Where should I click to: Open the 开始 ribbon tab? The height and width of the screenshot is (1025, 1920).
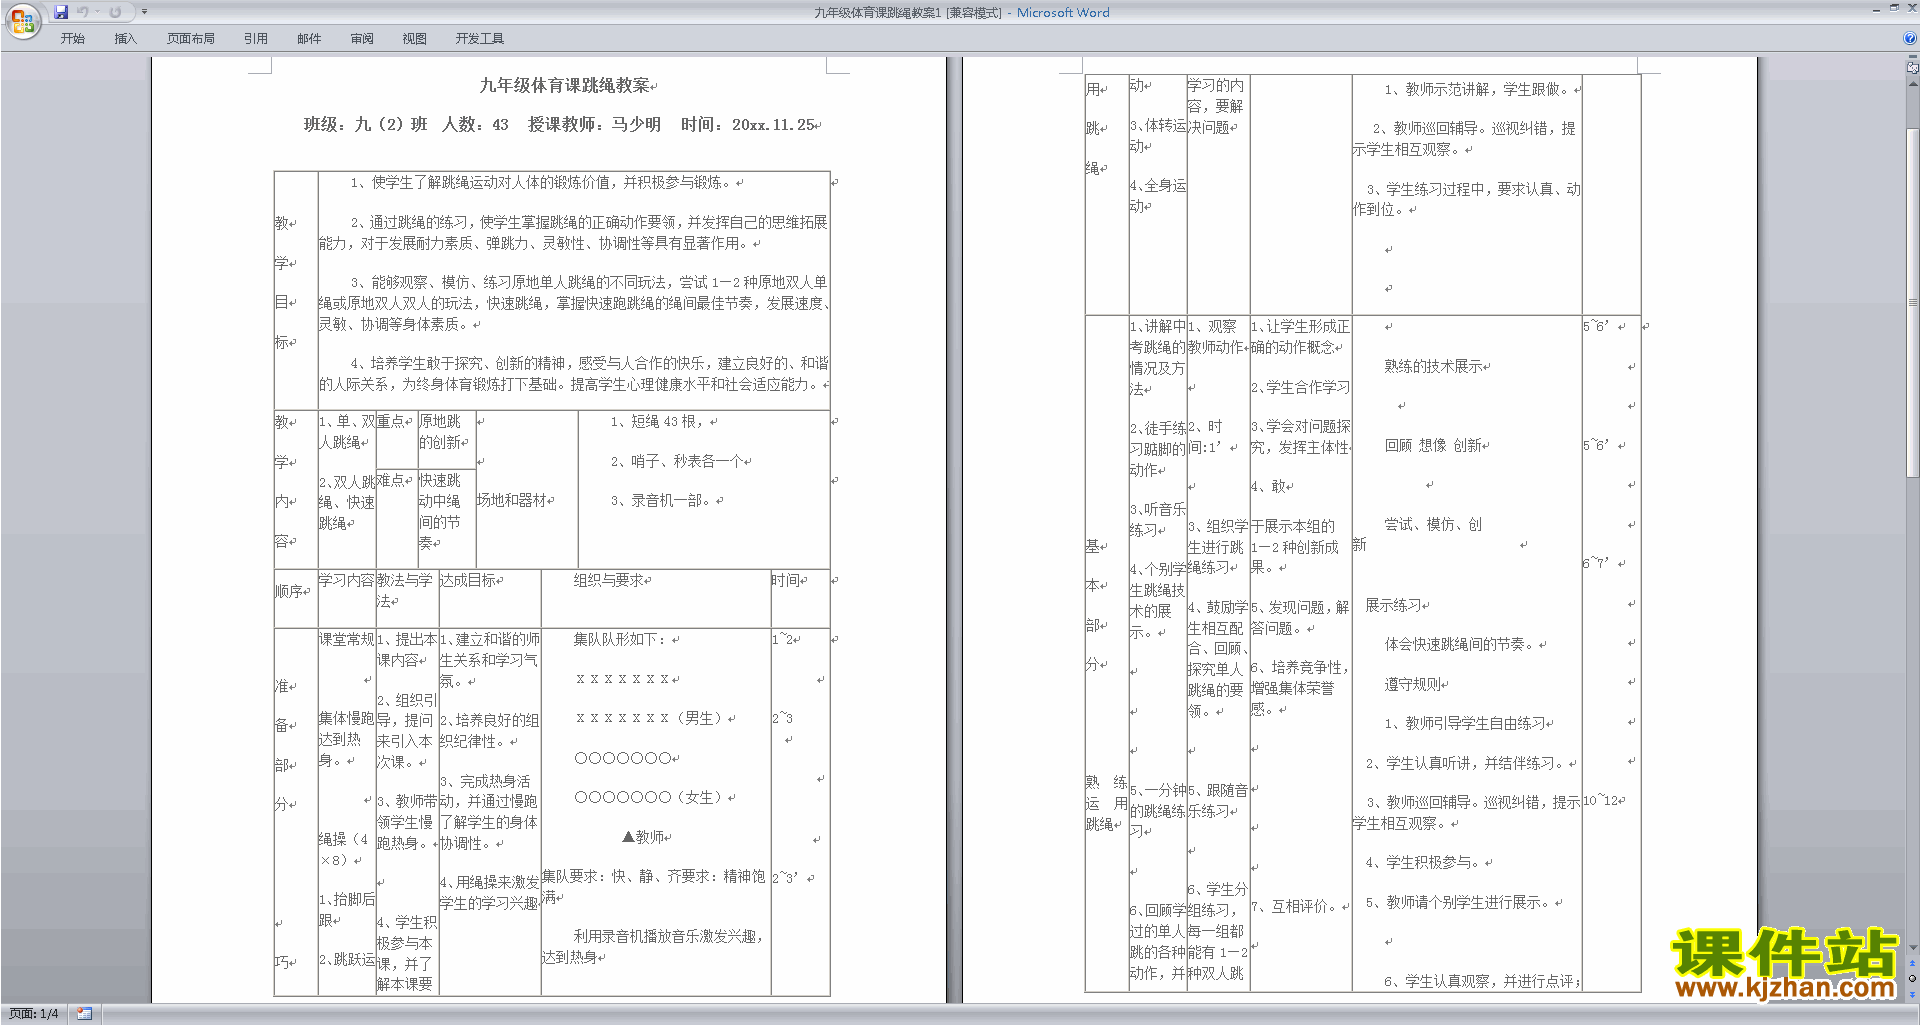coord(72,38)
